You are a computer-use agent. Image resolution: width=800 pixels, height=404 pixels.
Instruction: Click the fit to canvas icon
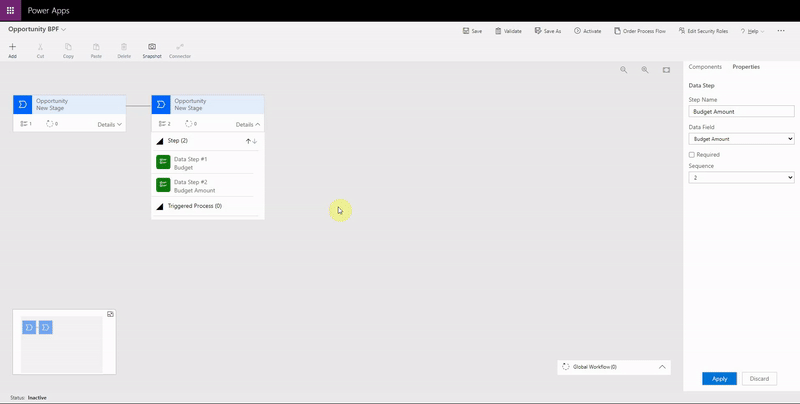(x=667, y=70)
